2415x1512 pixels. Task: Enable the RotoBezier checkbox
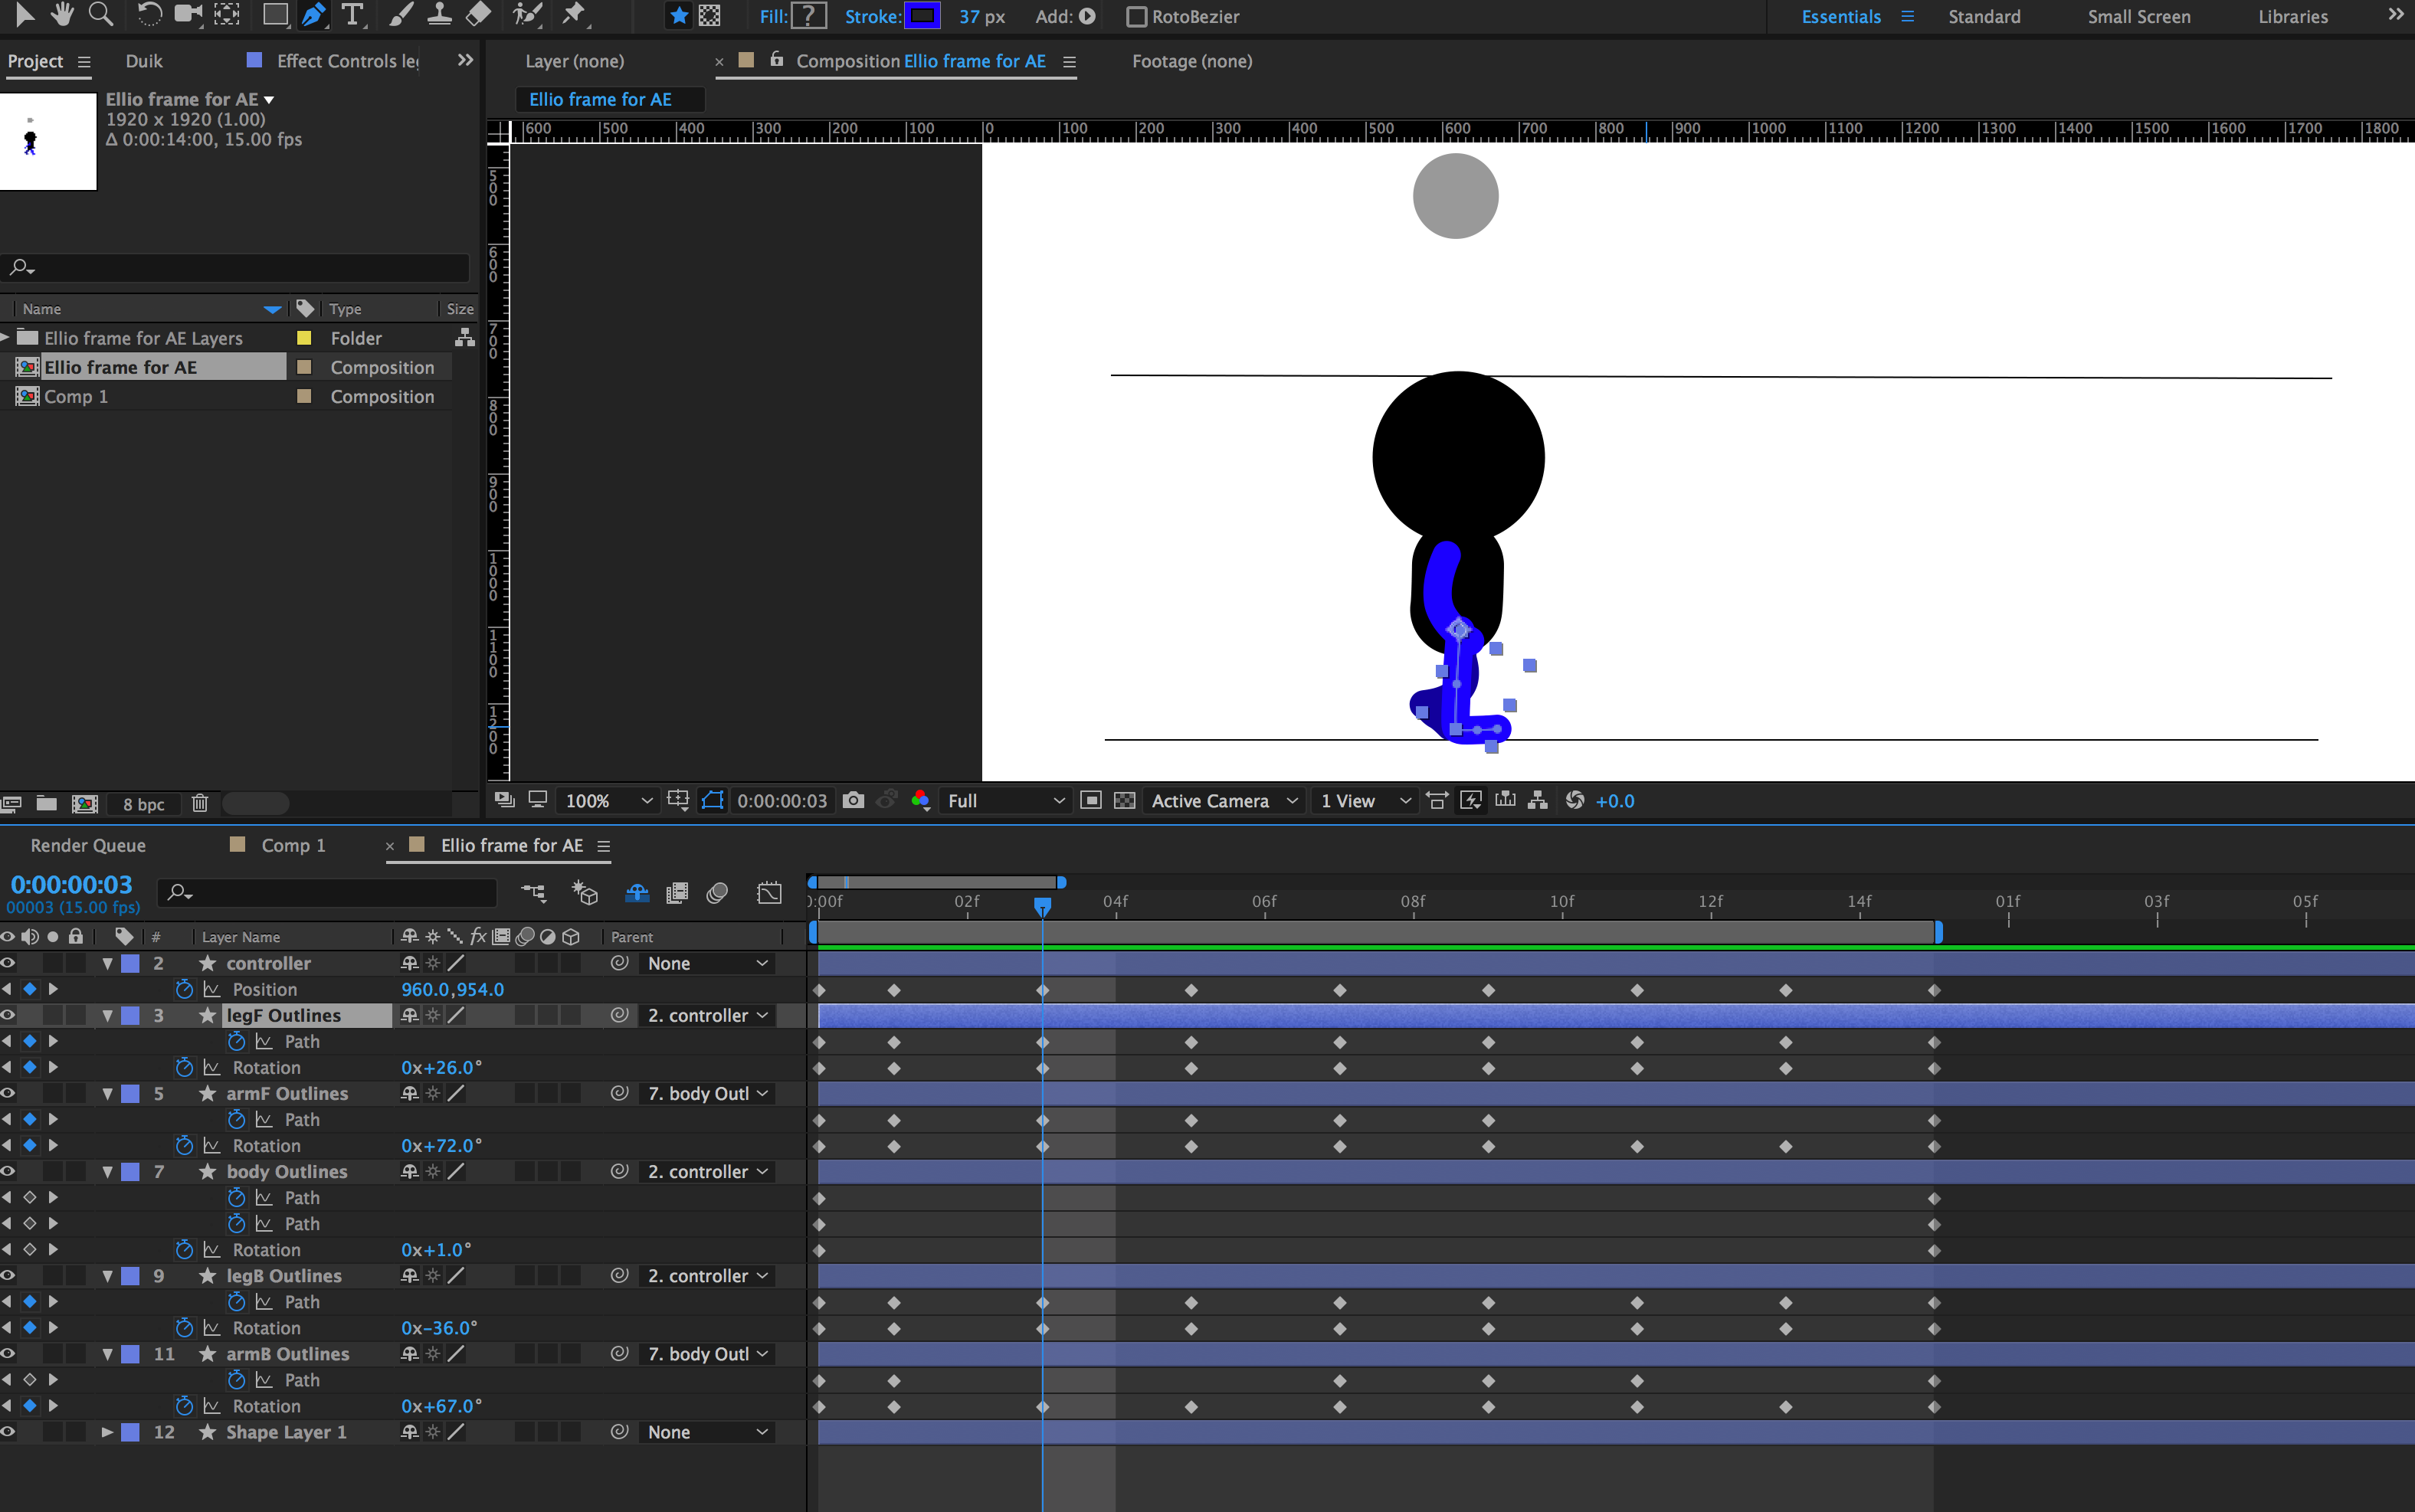1136,16
